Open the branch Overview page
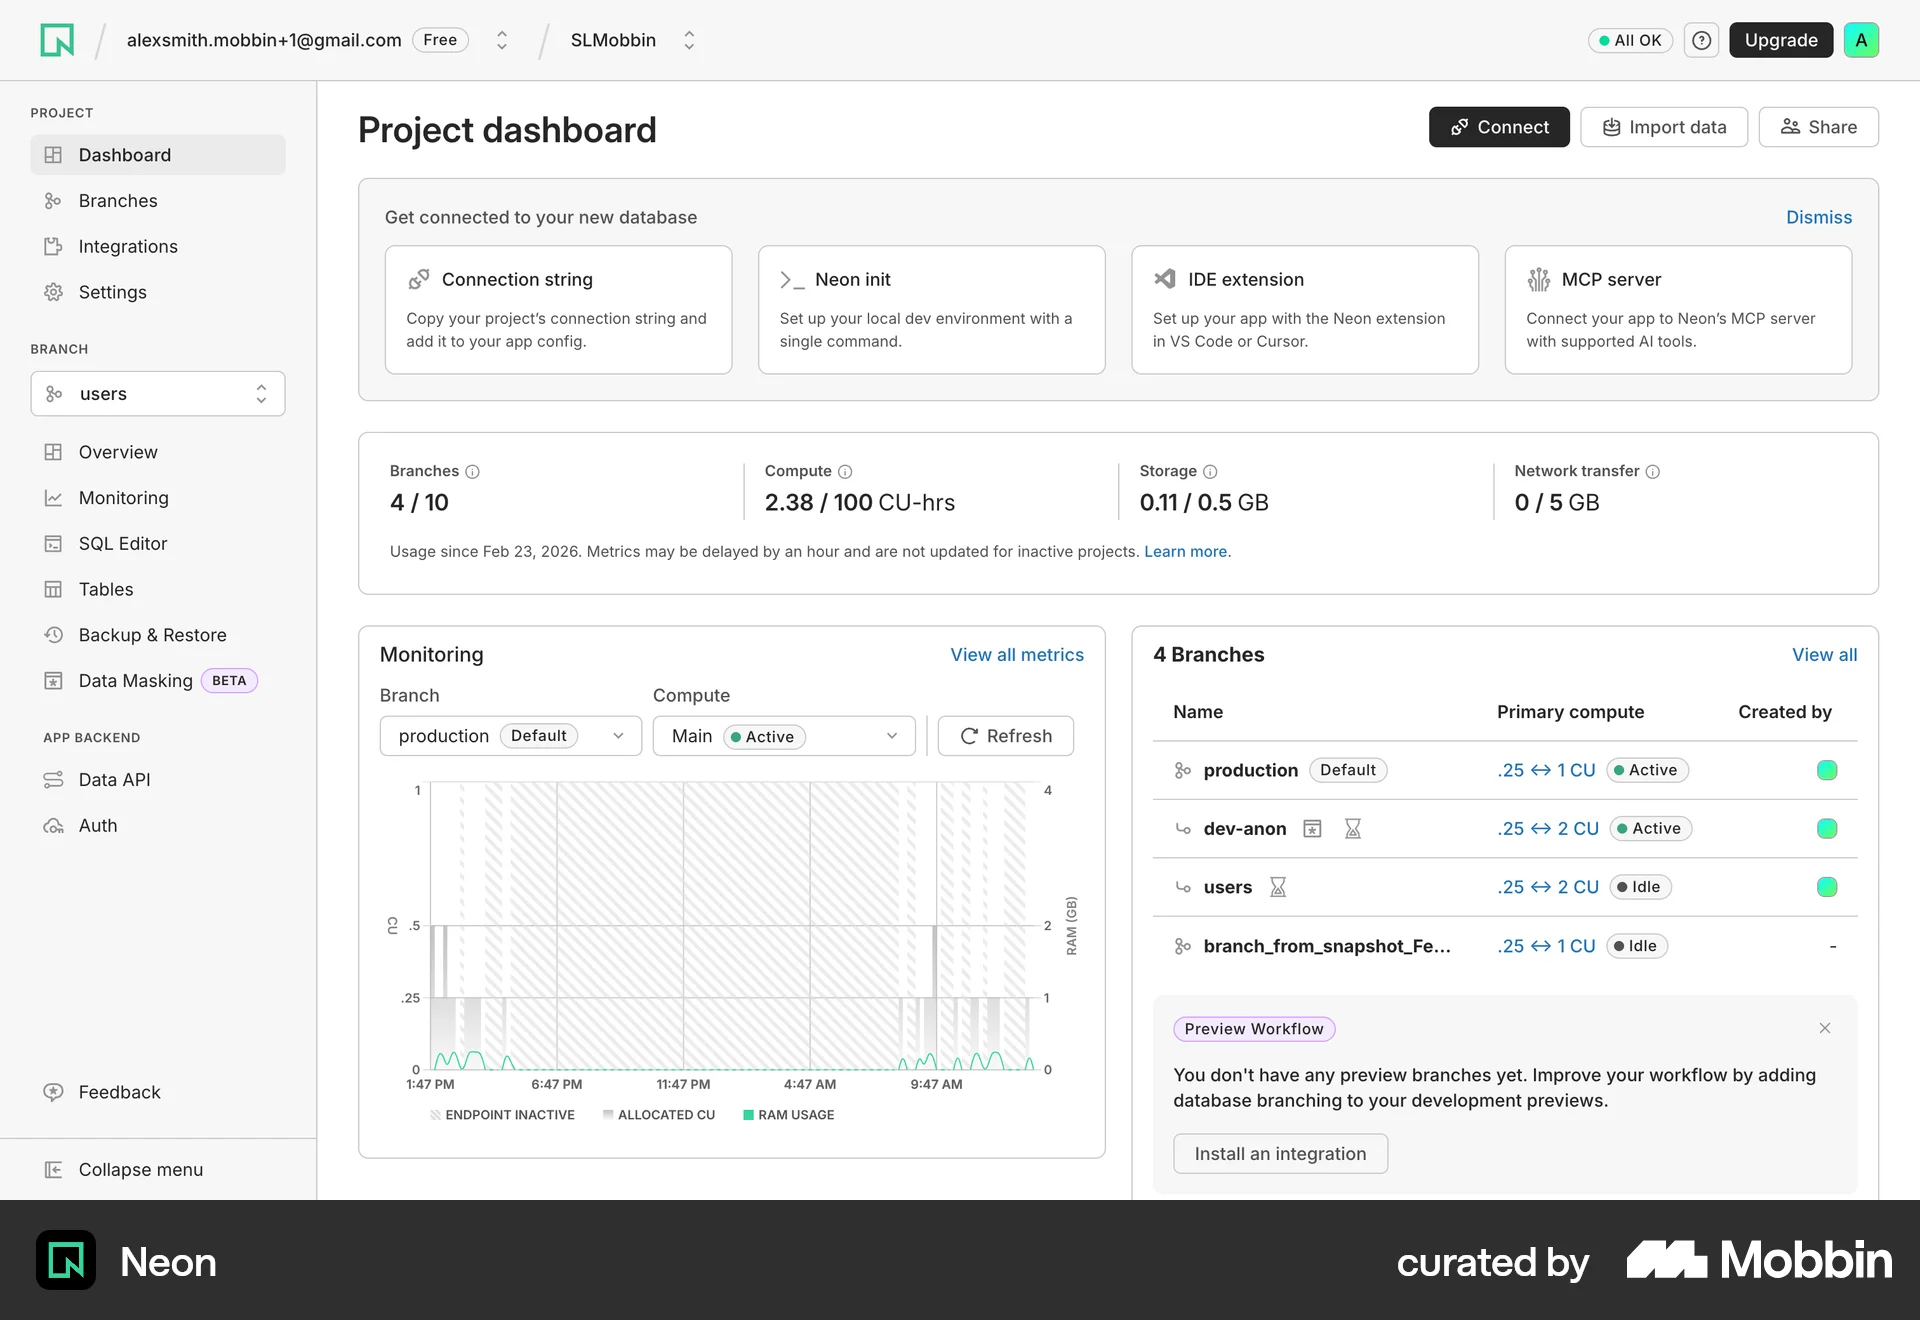Image resolution: width=1920 pixels, height=1320 pixels. tap(158, 452)
